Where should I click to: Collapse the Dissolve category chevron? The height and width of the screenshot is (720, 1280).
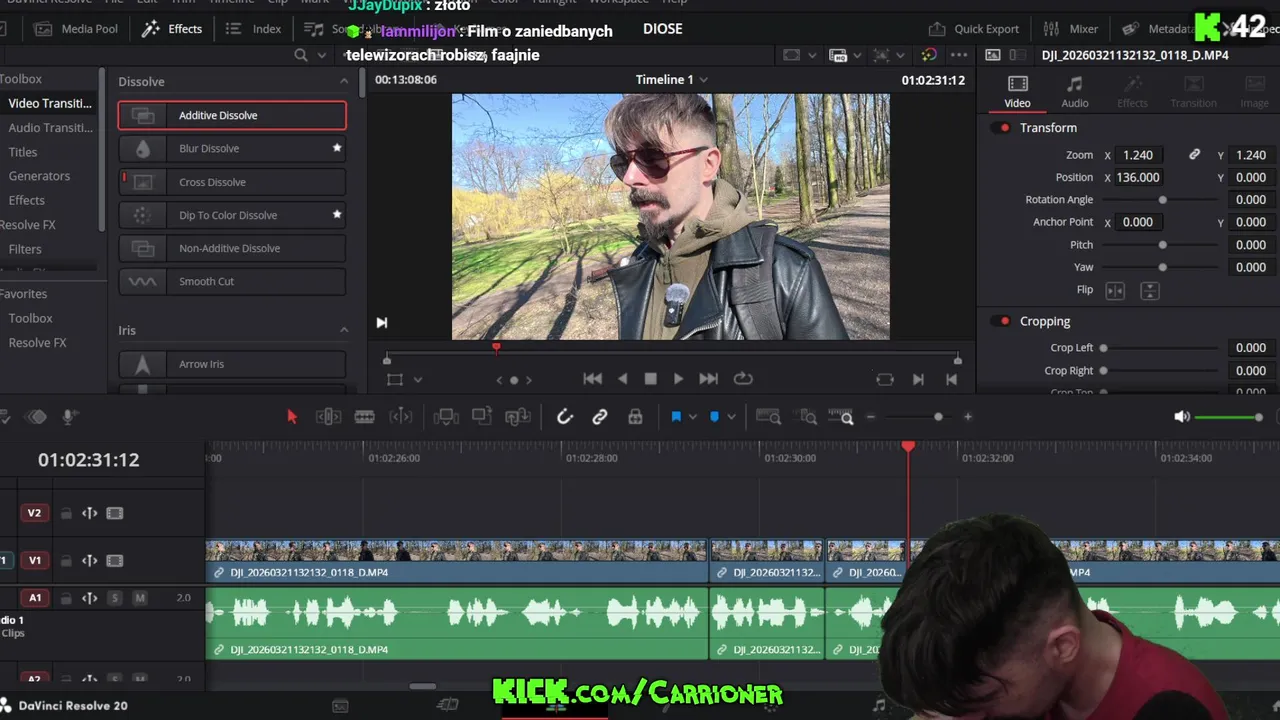coord(344,81)
